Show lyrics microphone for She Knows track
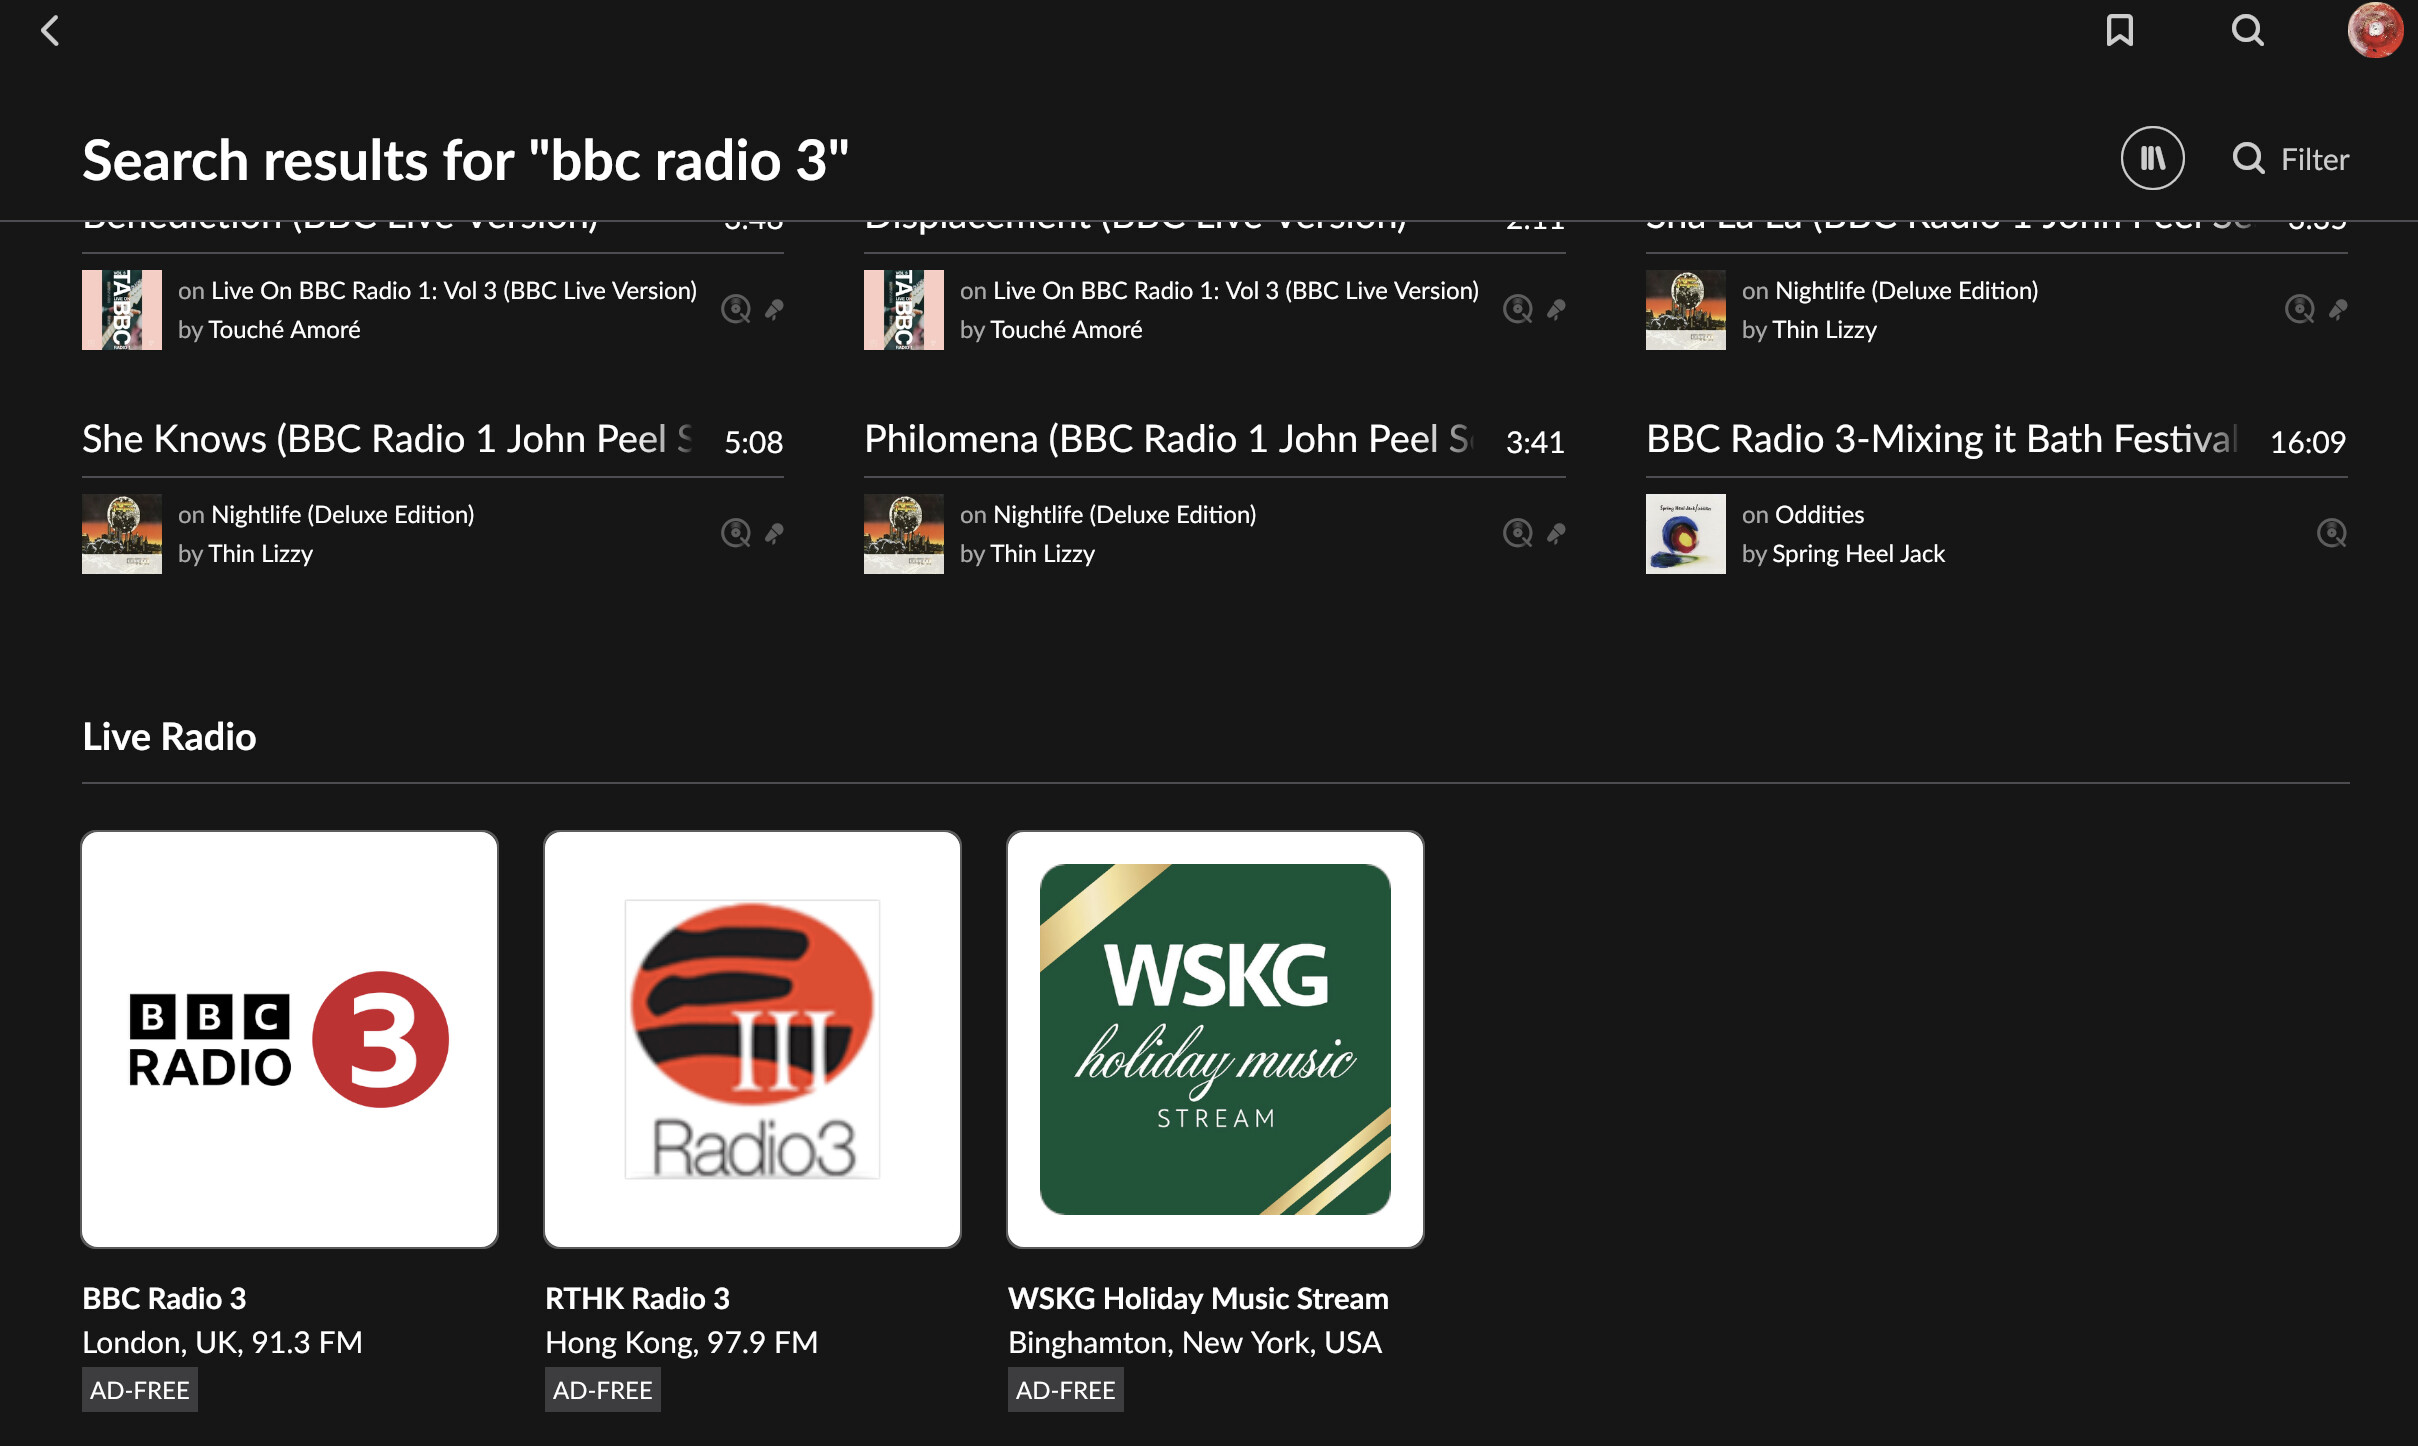This screenshot has height=1446, width=2418. [x=775, y=533]
